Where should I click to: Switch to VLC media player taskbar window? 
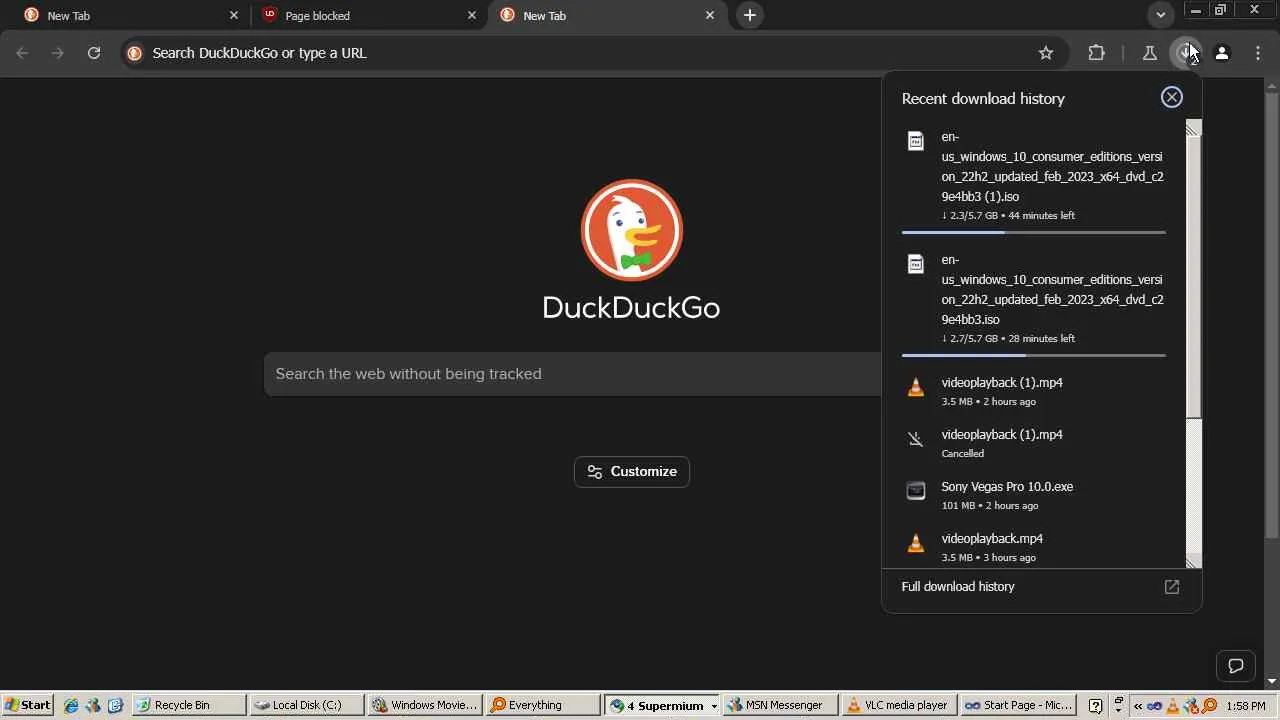[898, 705]
